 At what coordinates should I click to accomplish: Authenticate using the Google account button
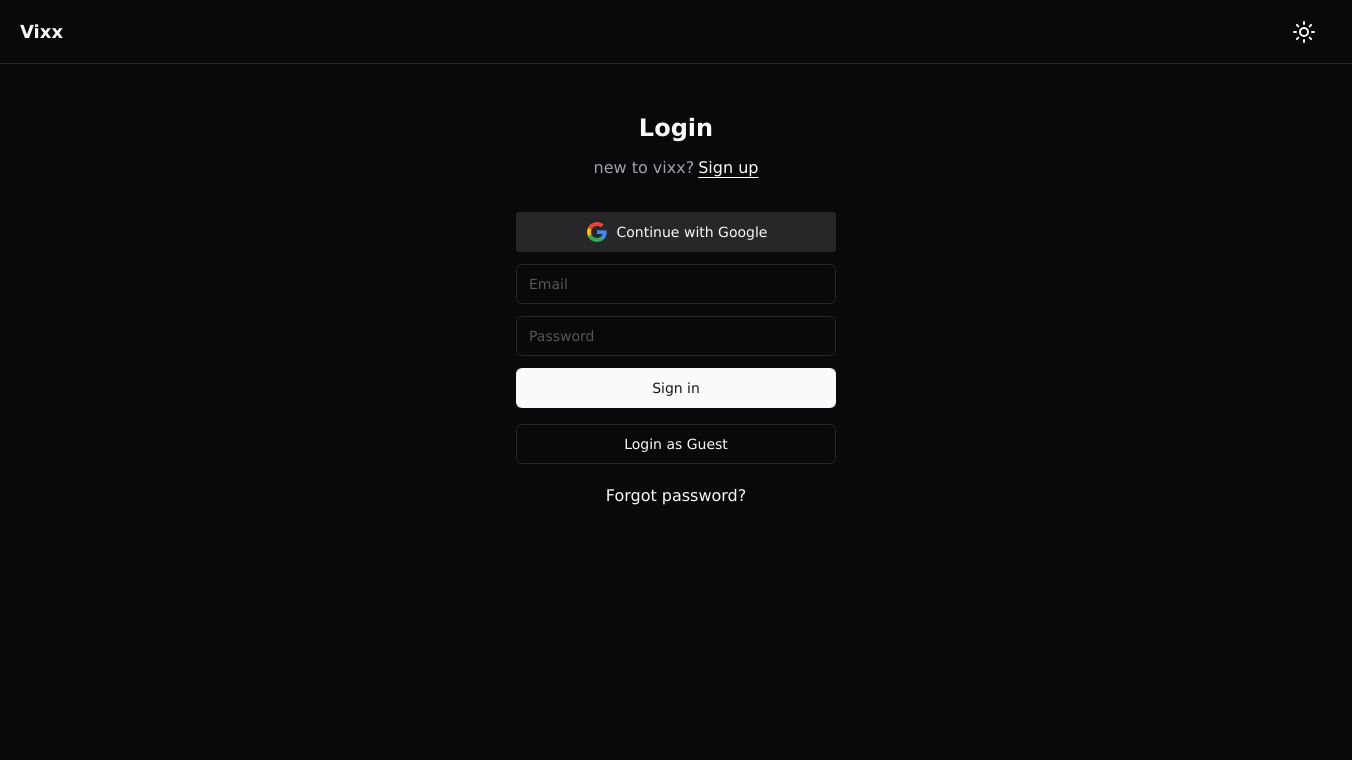point(676,232)
